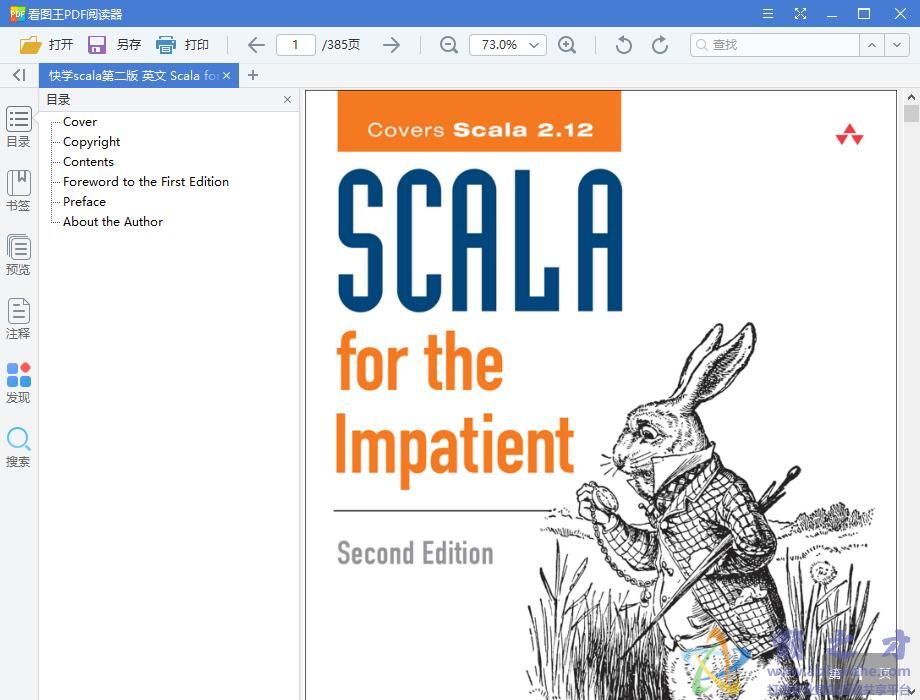Image resolution: width=920 pixels, height=700 pixels.
Task: Open the 搜索 search sidebar panel
Action: click(19, 447)
